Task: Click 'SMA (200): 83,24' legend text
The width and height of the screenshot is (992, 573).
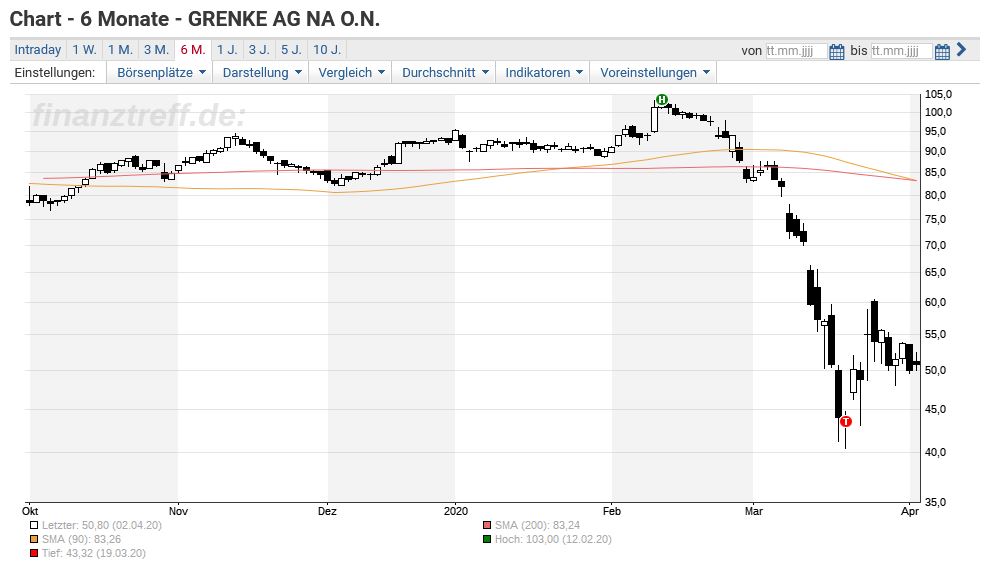Action: [537, 526]
